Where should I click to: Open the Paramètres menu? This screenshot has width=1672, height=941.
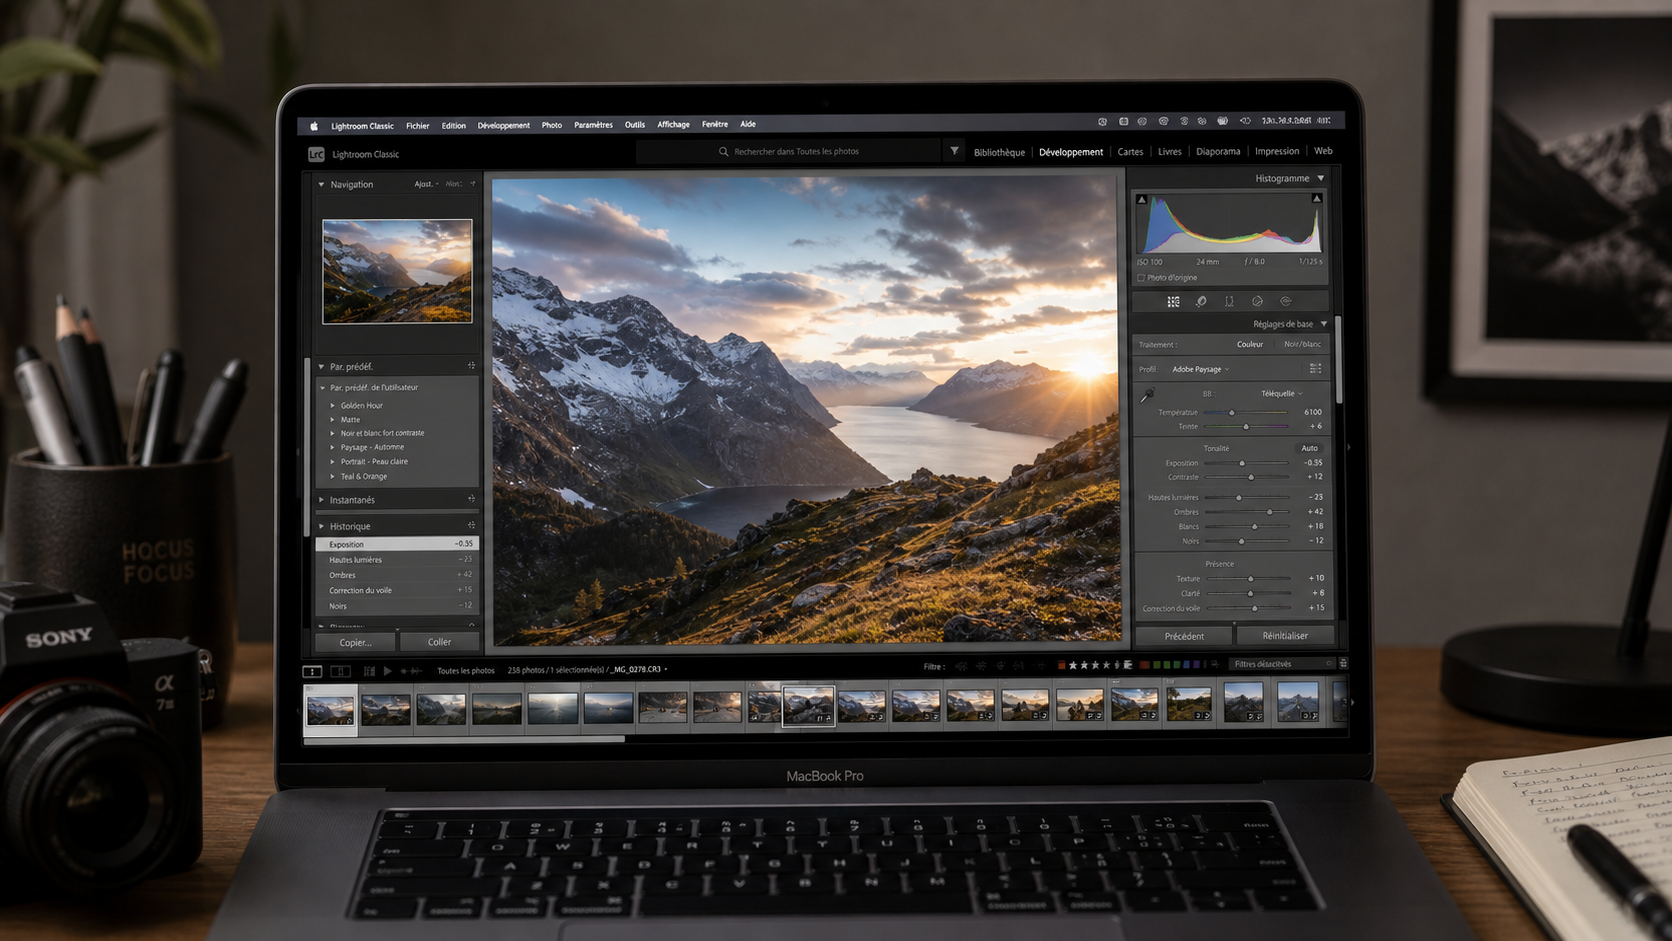pos(593,125)
